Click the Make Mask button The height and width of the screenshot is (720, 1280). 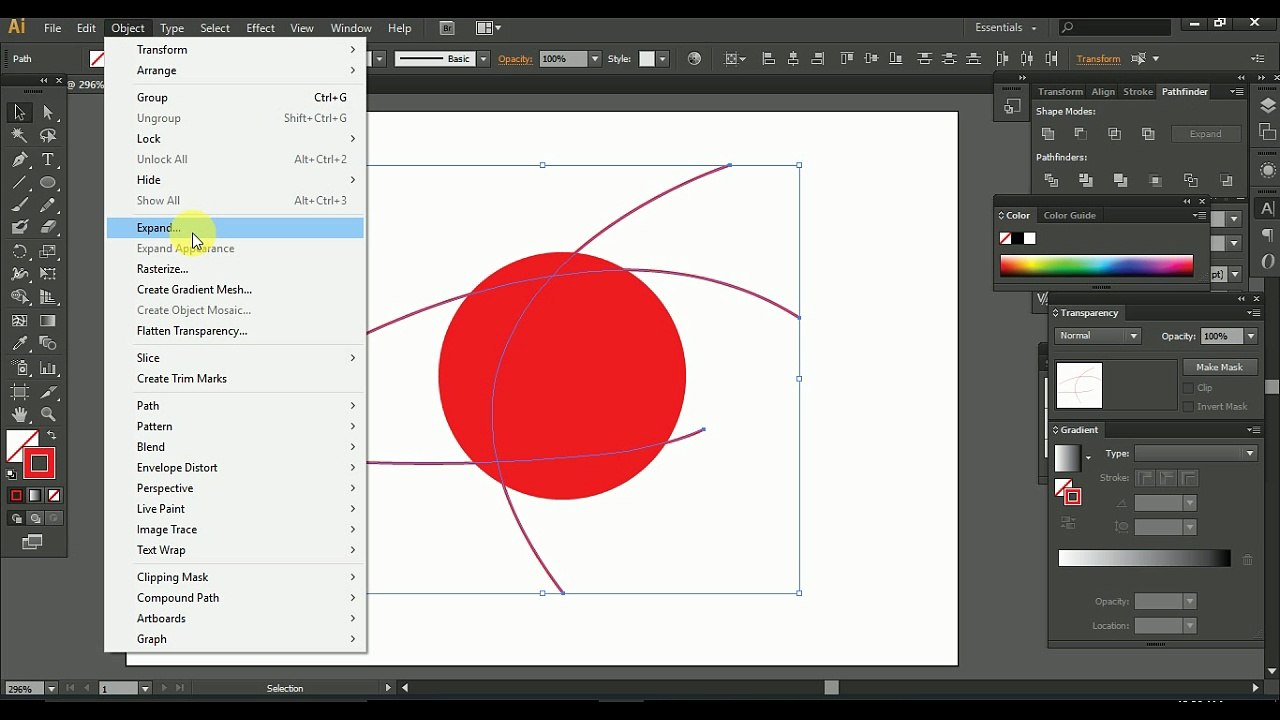pos(1219,367)
